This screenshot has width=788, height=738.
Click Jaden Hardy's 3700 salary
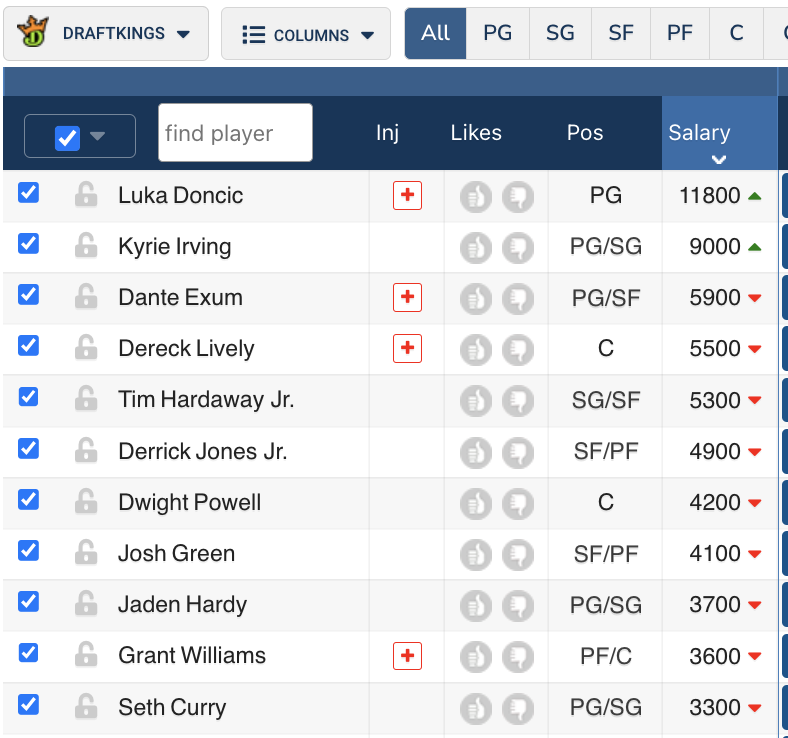(x=715, y=604)
